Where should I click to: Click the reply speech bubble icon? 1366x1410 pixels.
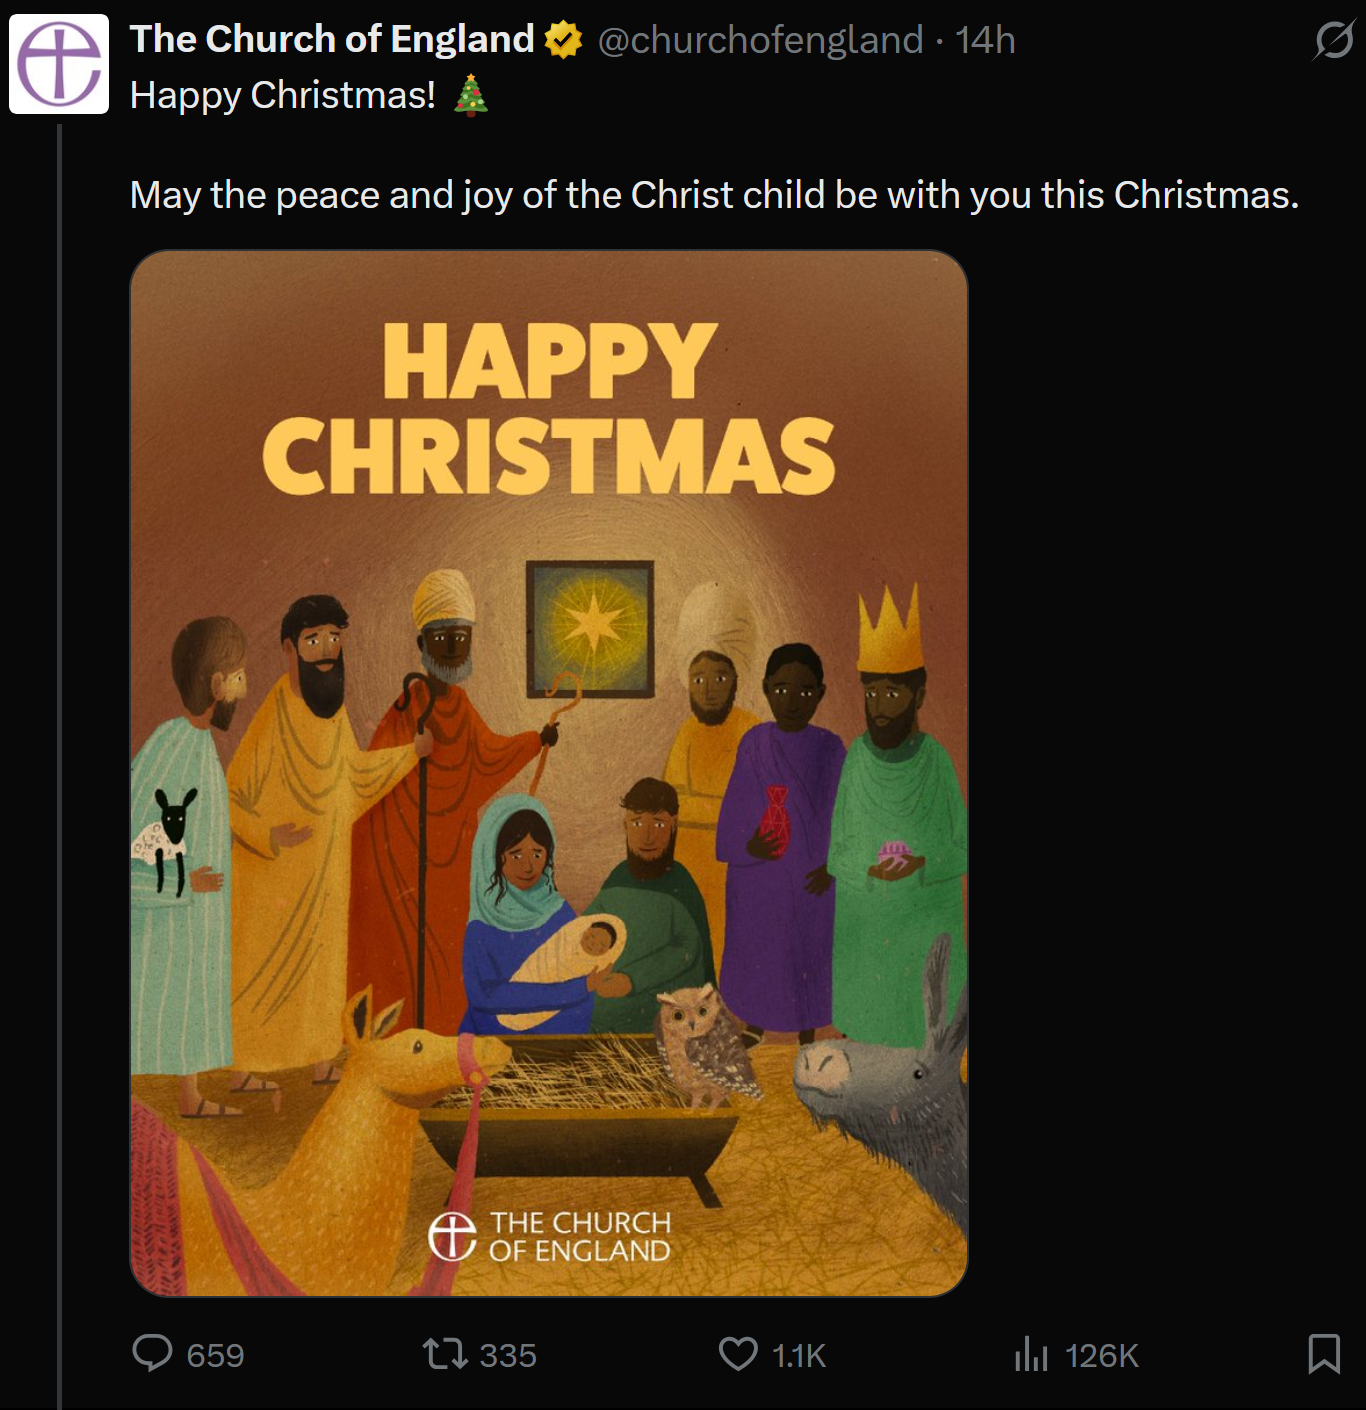pyautogui.click(x=152, y=1353)
